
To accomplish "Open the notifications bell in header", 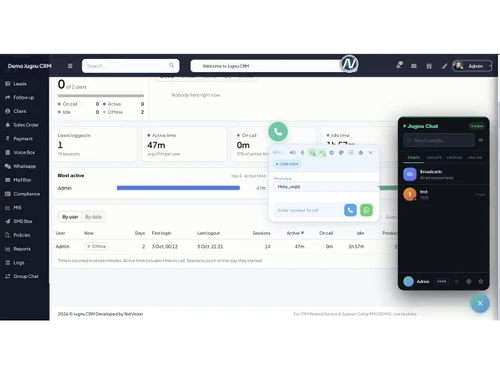I will 399,65.
